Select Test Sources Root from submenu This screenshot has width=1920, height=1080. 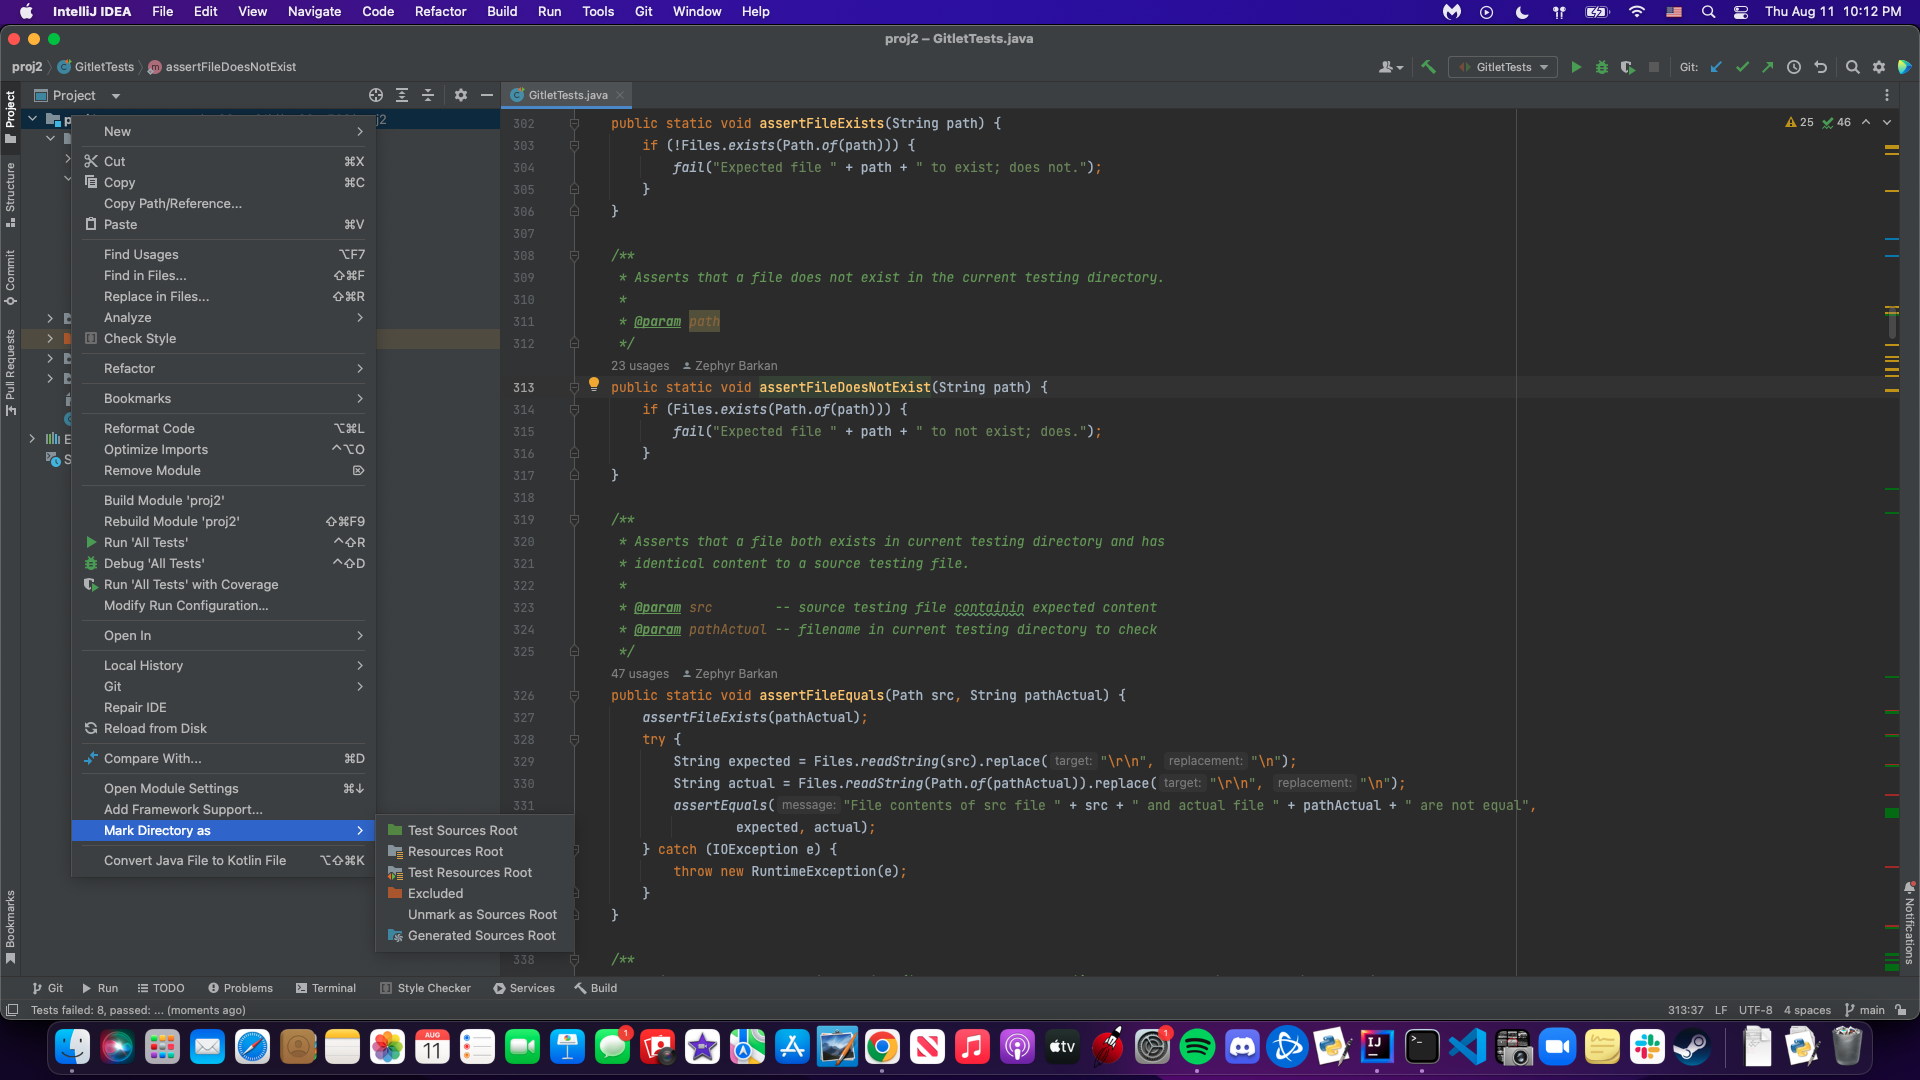click(x=462, y=830)
